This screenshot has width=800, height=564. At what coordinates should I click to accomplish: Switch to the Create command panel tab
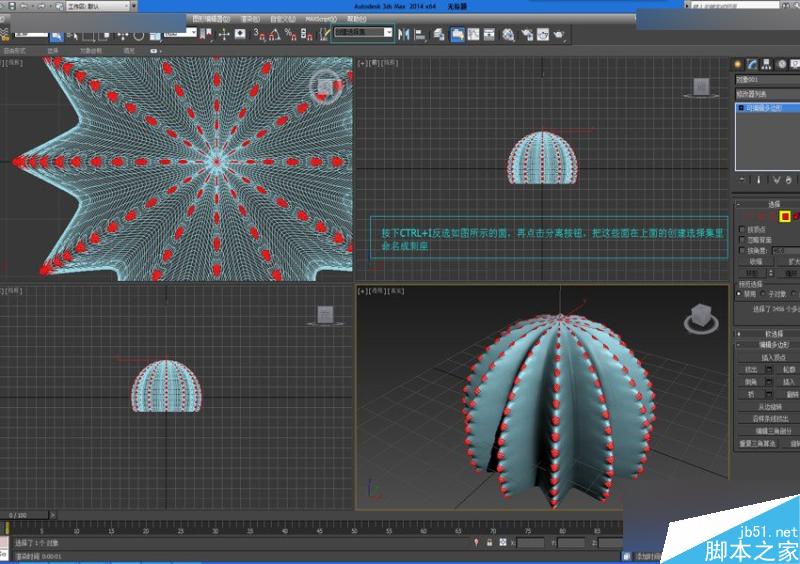pos(737,64)
